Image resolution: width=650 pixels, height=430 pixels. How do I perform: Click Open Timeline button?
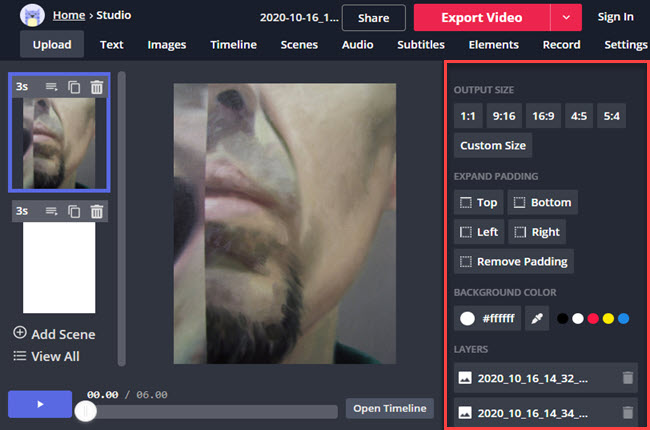[x=390, y=408]
